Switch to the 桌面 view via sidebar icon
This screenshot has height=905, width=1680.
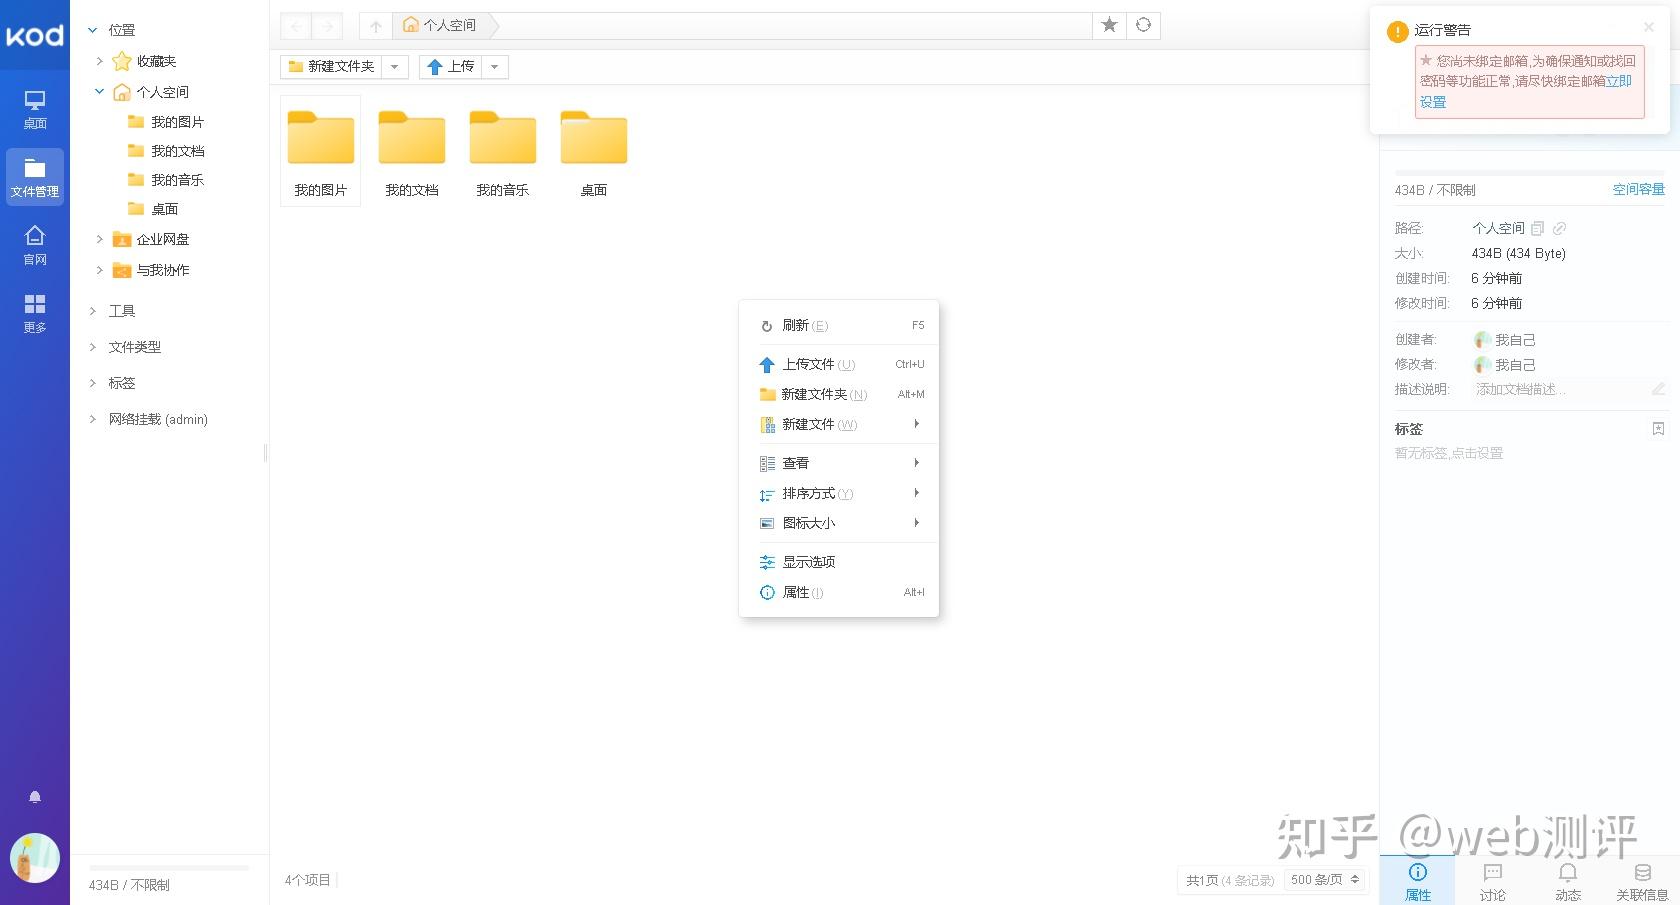click(35, 108)
